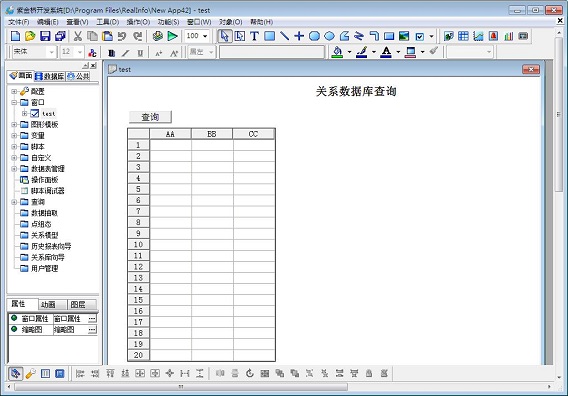Expand the 变量 tree node
Viewport: 568px width, 396px height.
click(14, 136)
